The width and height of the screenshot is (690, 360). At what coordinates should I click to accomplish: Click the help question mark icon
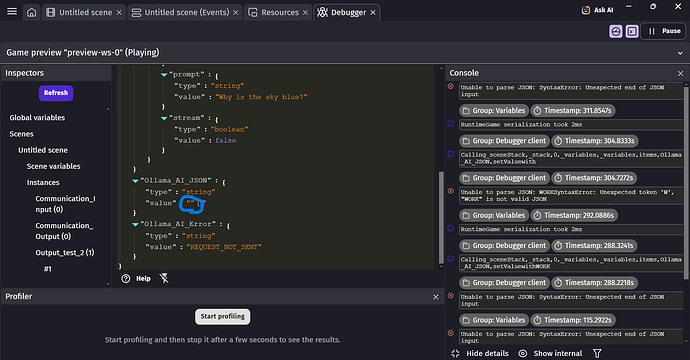point(126,279)
